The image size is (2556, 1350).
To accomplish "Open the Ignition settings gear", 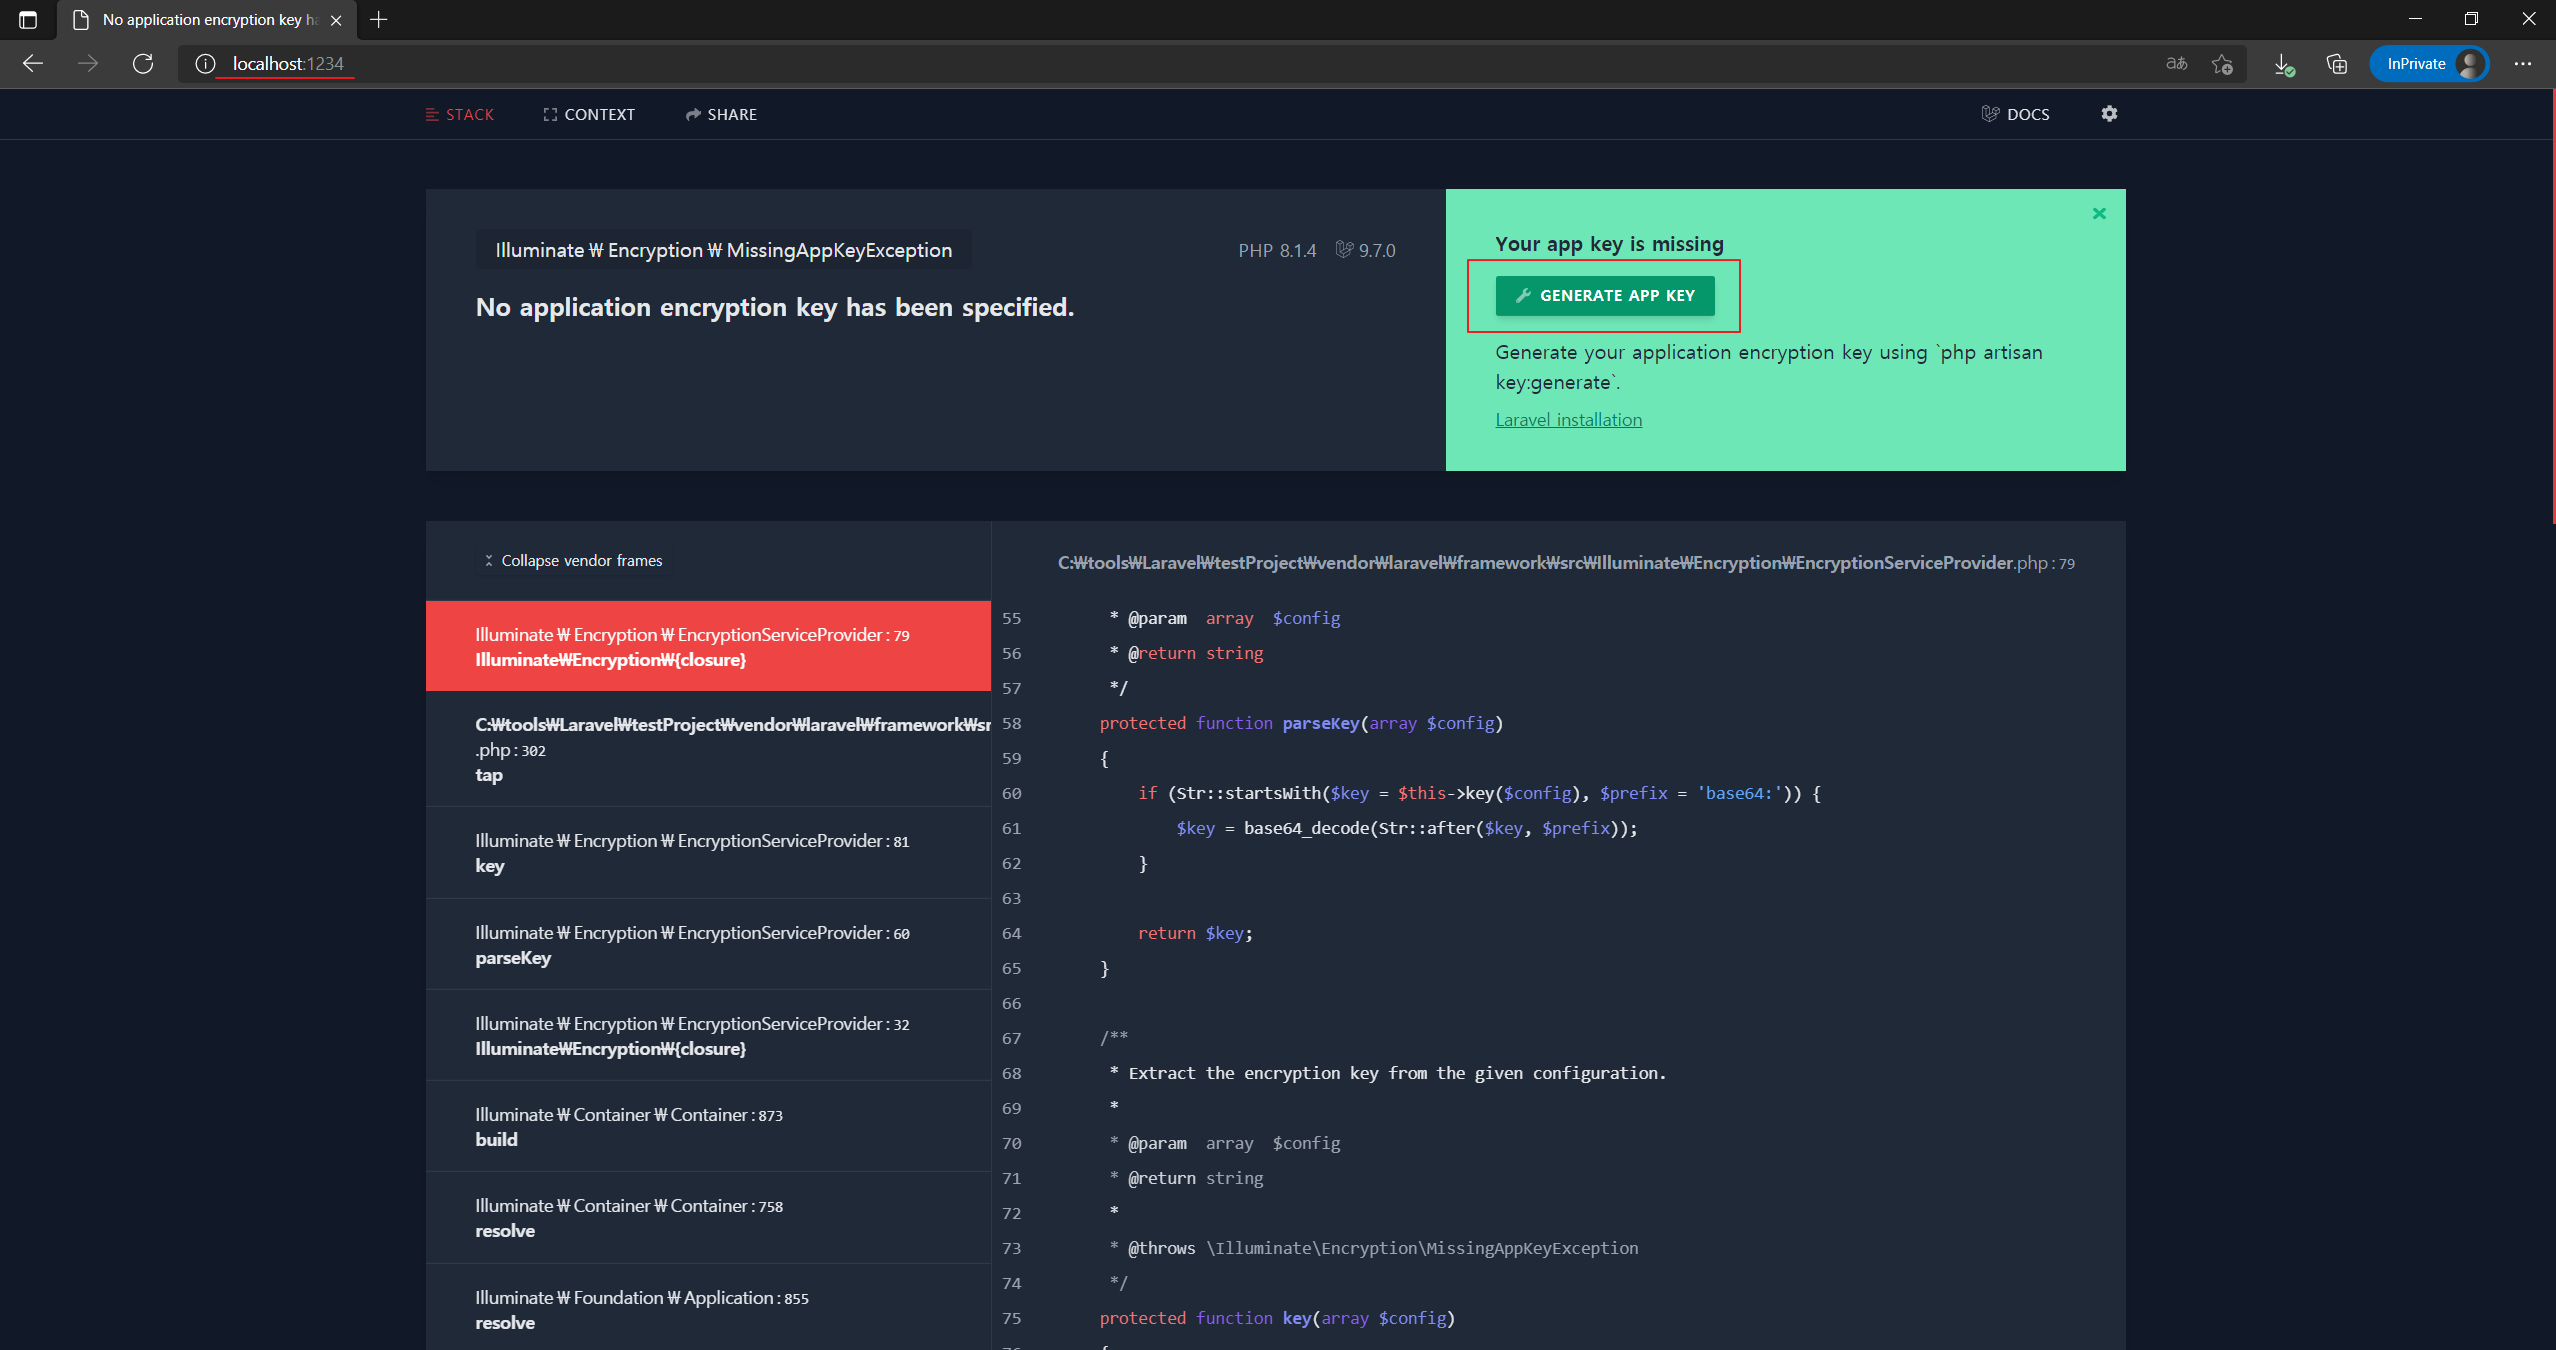I will [2109, 114].
